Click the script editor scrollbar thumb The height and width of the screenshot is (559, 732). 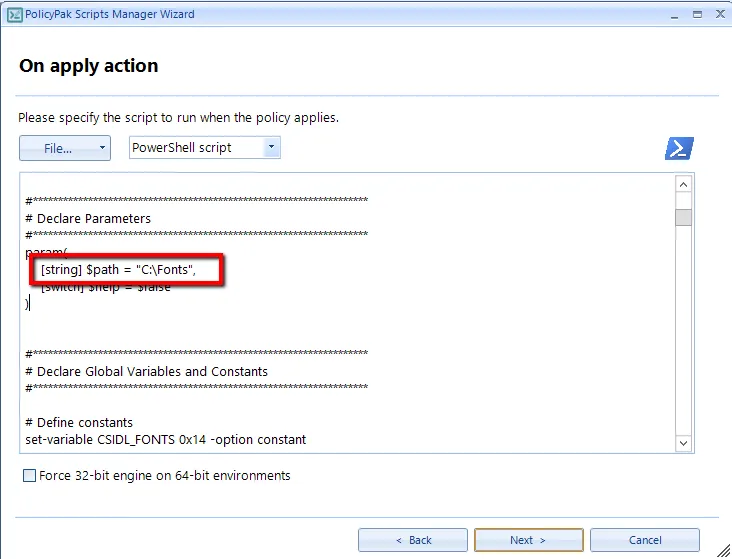coord(684,217)
